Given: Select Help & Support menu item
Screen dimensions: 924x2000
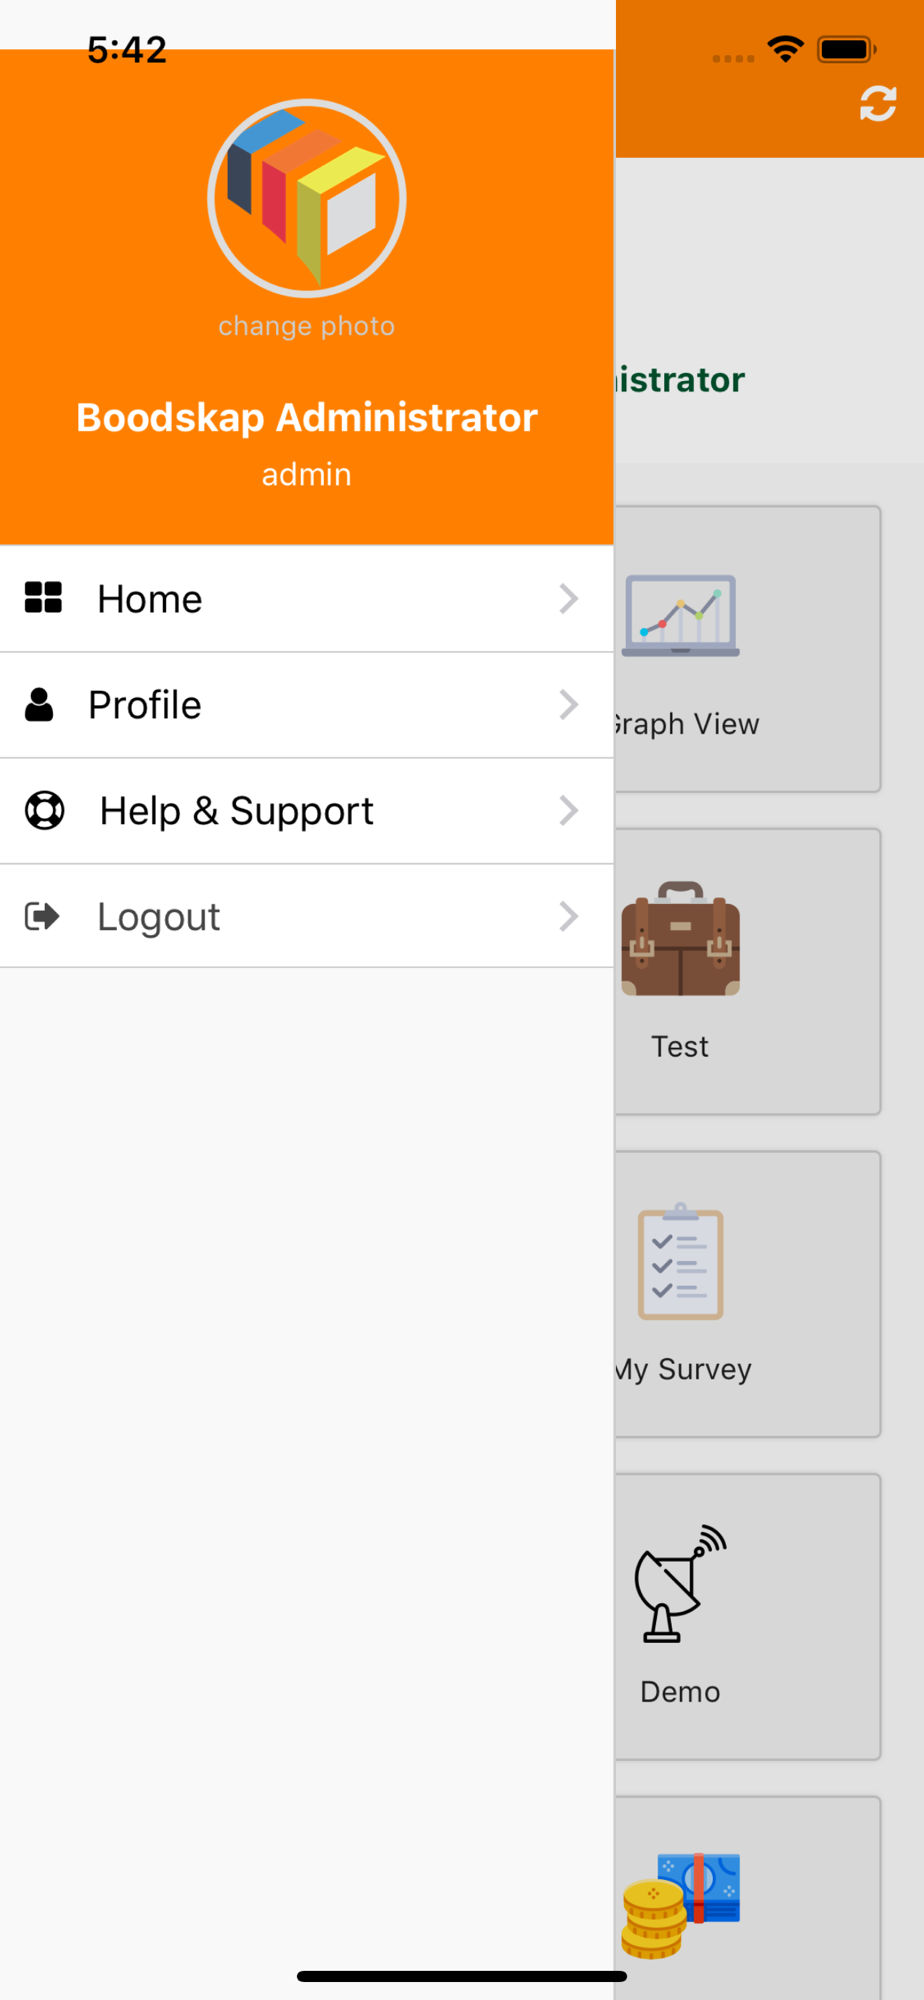Looking at the screenshot, I should [236, 811].
